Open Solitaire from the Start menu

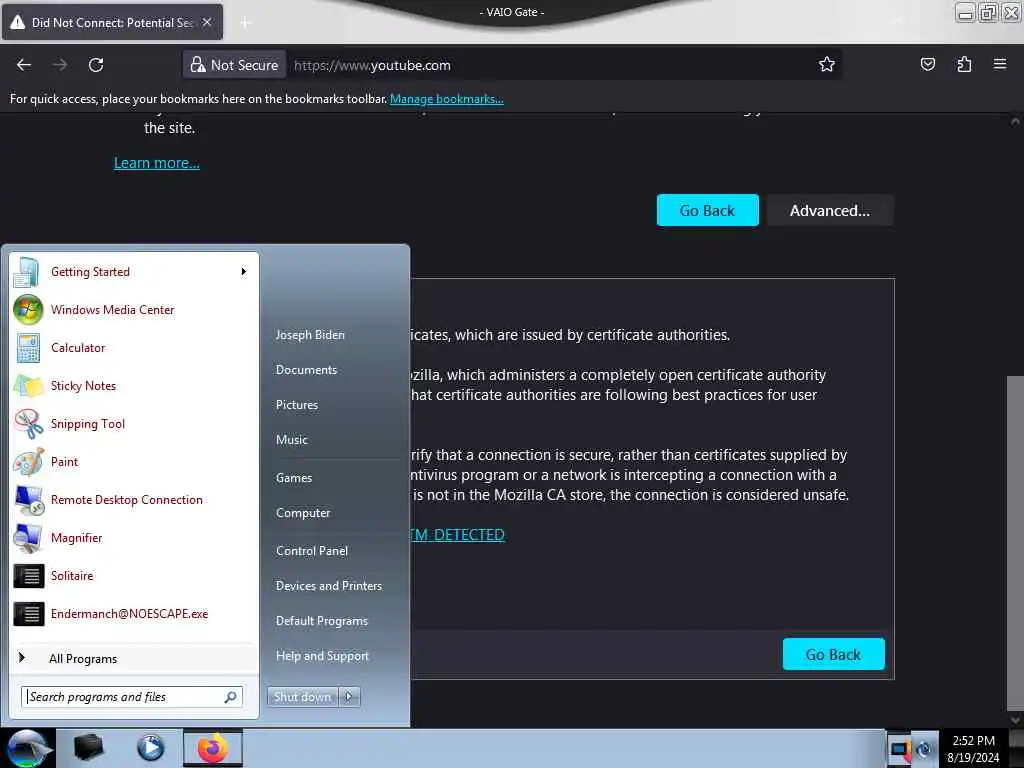[x=134, y=575]
